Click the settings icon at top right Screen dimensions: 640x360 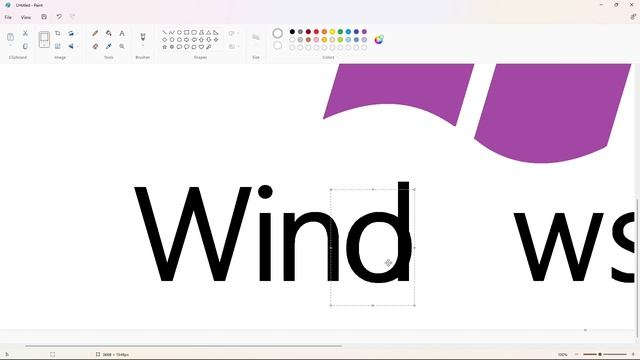[x=633, y=17]
